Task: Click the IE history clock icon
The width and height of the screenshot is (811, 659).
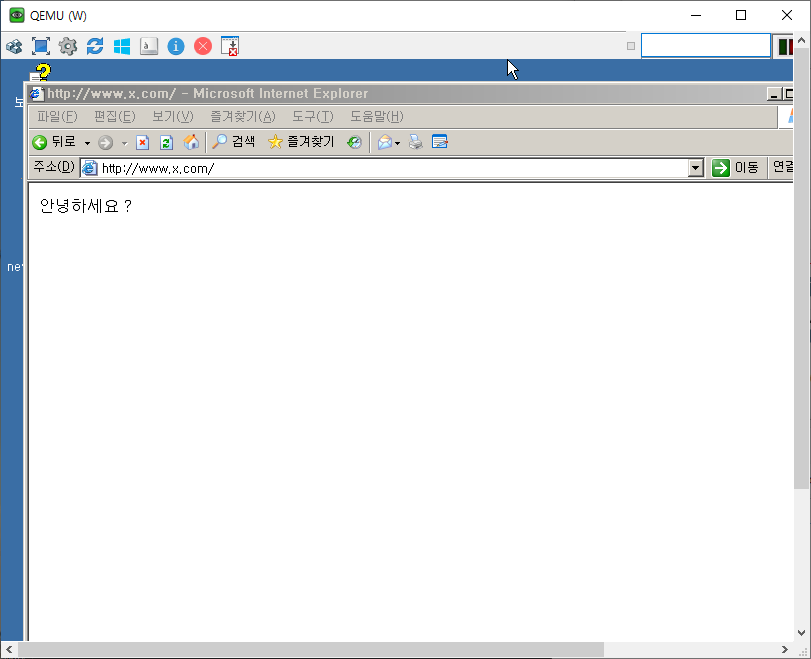Action: [354, 142]
